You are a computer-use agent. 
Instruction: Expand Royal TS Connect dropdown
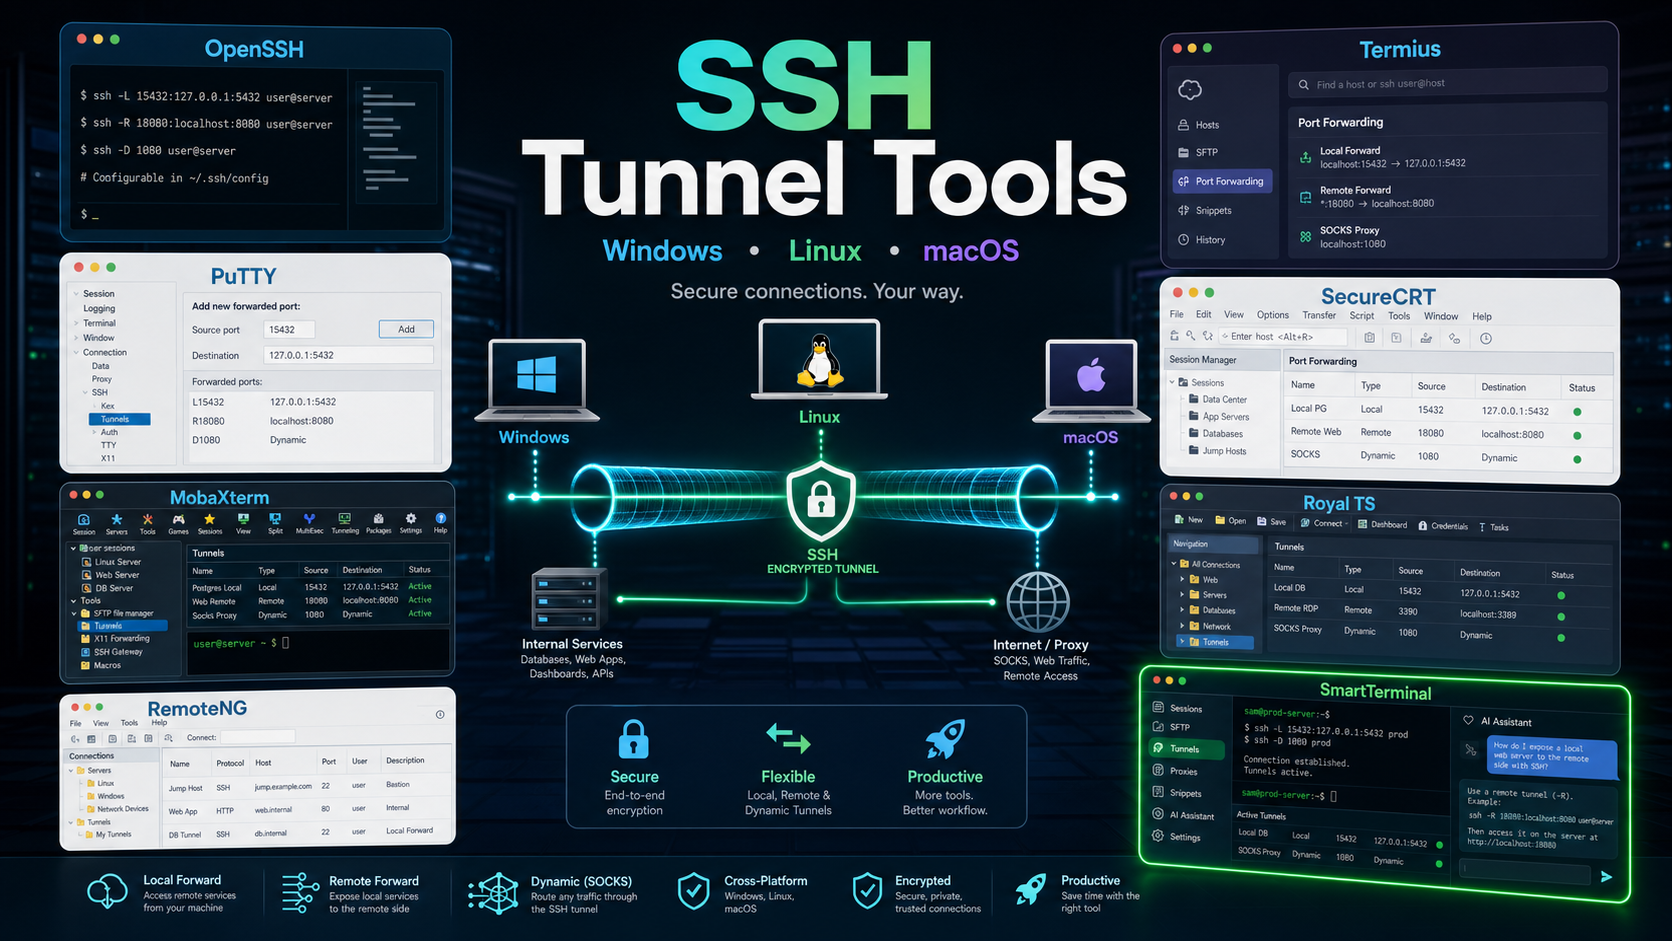point(1347,523)
